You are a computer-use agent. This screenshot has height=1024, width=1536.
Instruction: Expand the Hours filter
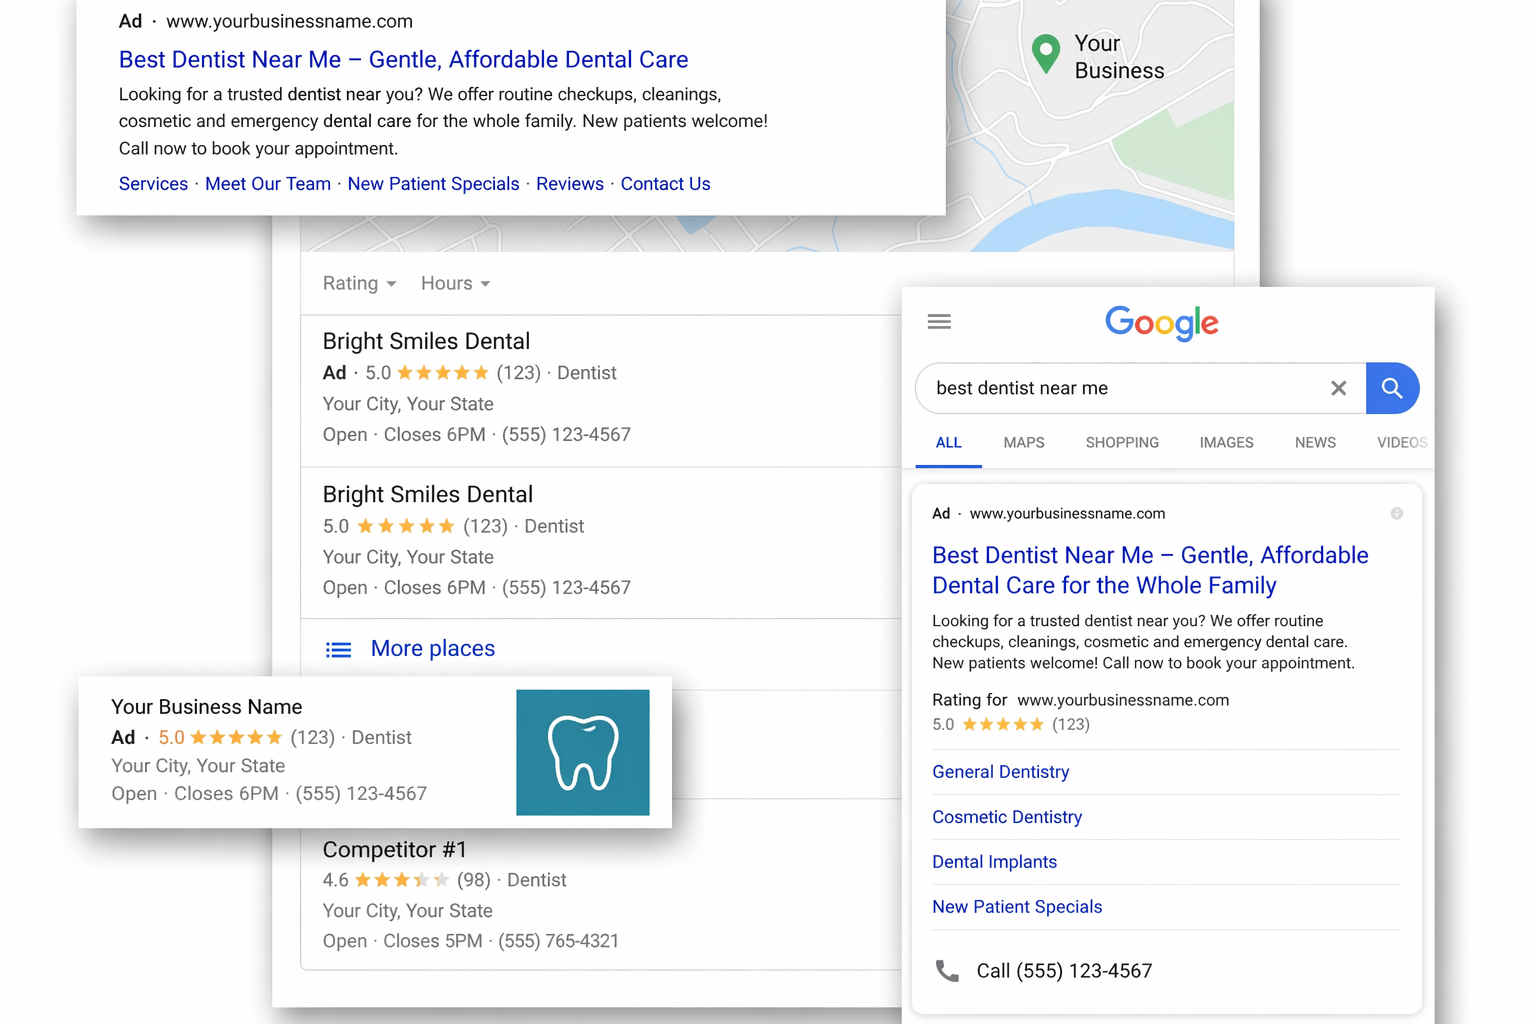[454, 283]
